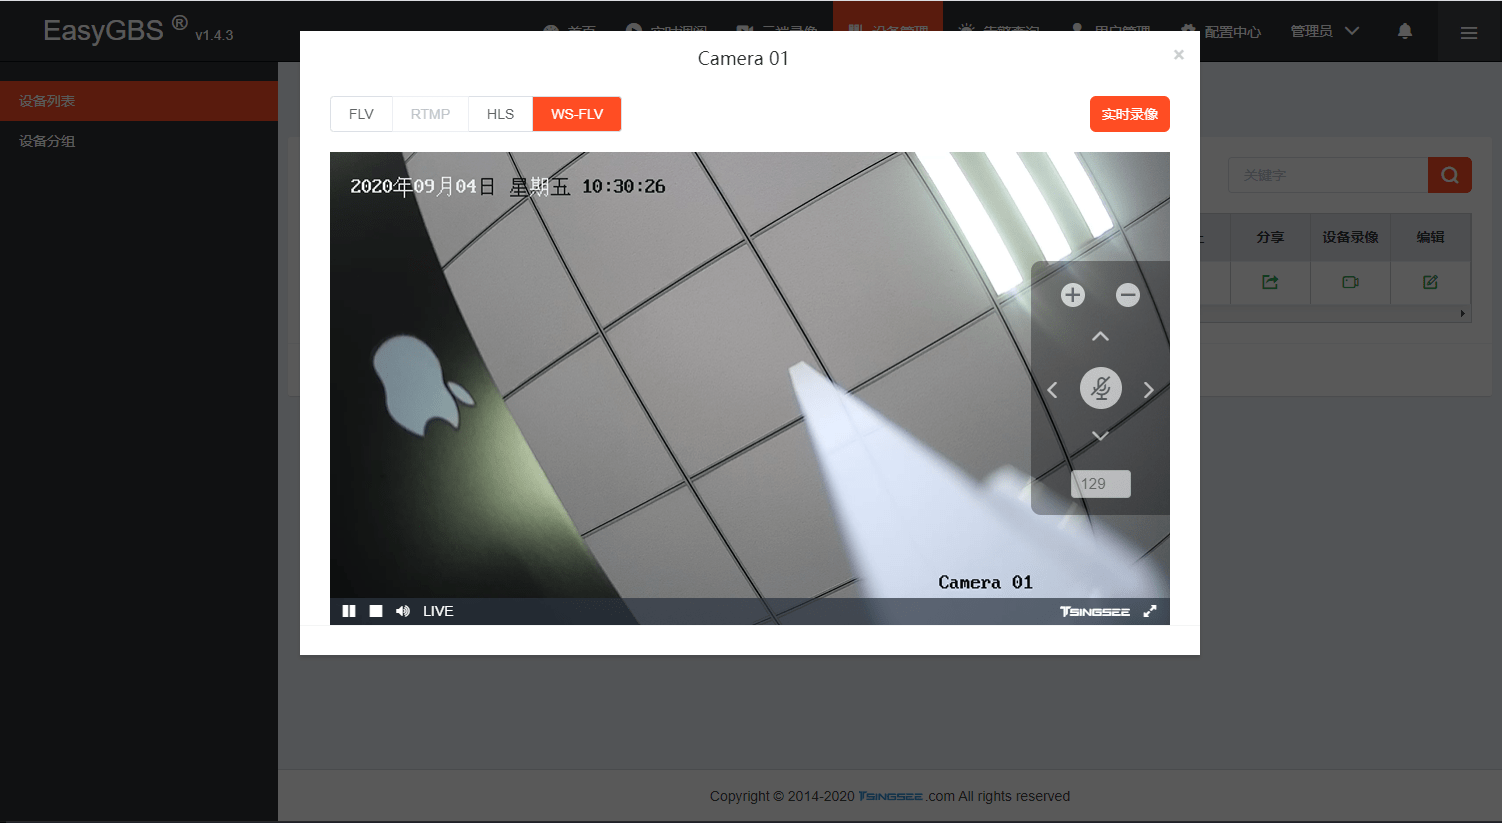Toggle the microphone talk button
Image resolution: width=1502 pixels, height=823 pixels.
tap(1100, 388)
